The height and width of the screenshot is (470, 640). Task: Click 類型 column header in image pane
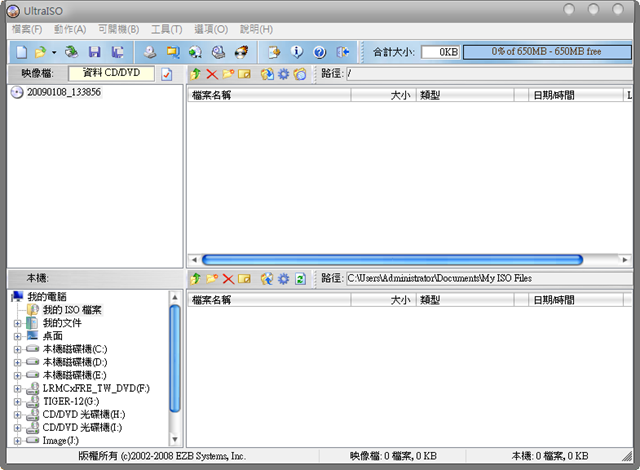(x=465, y=95)
